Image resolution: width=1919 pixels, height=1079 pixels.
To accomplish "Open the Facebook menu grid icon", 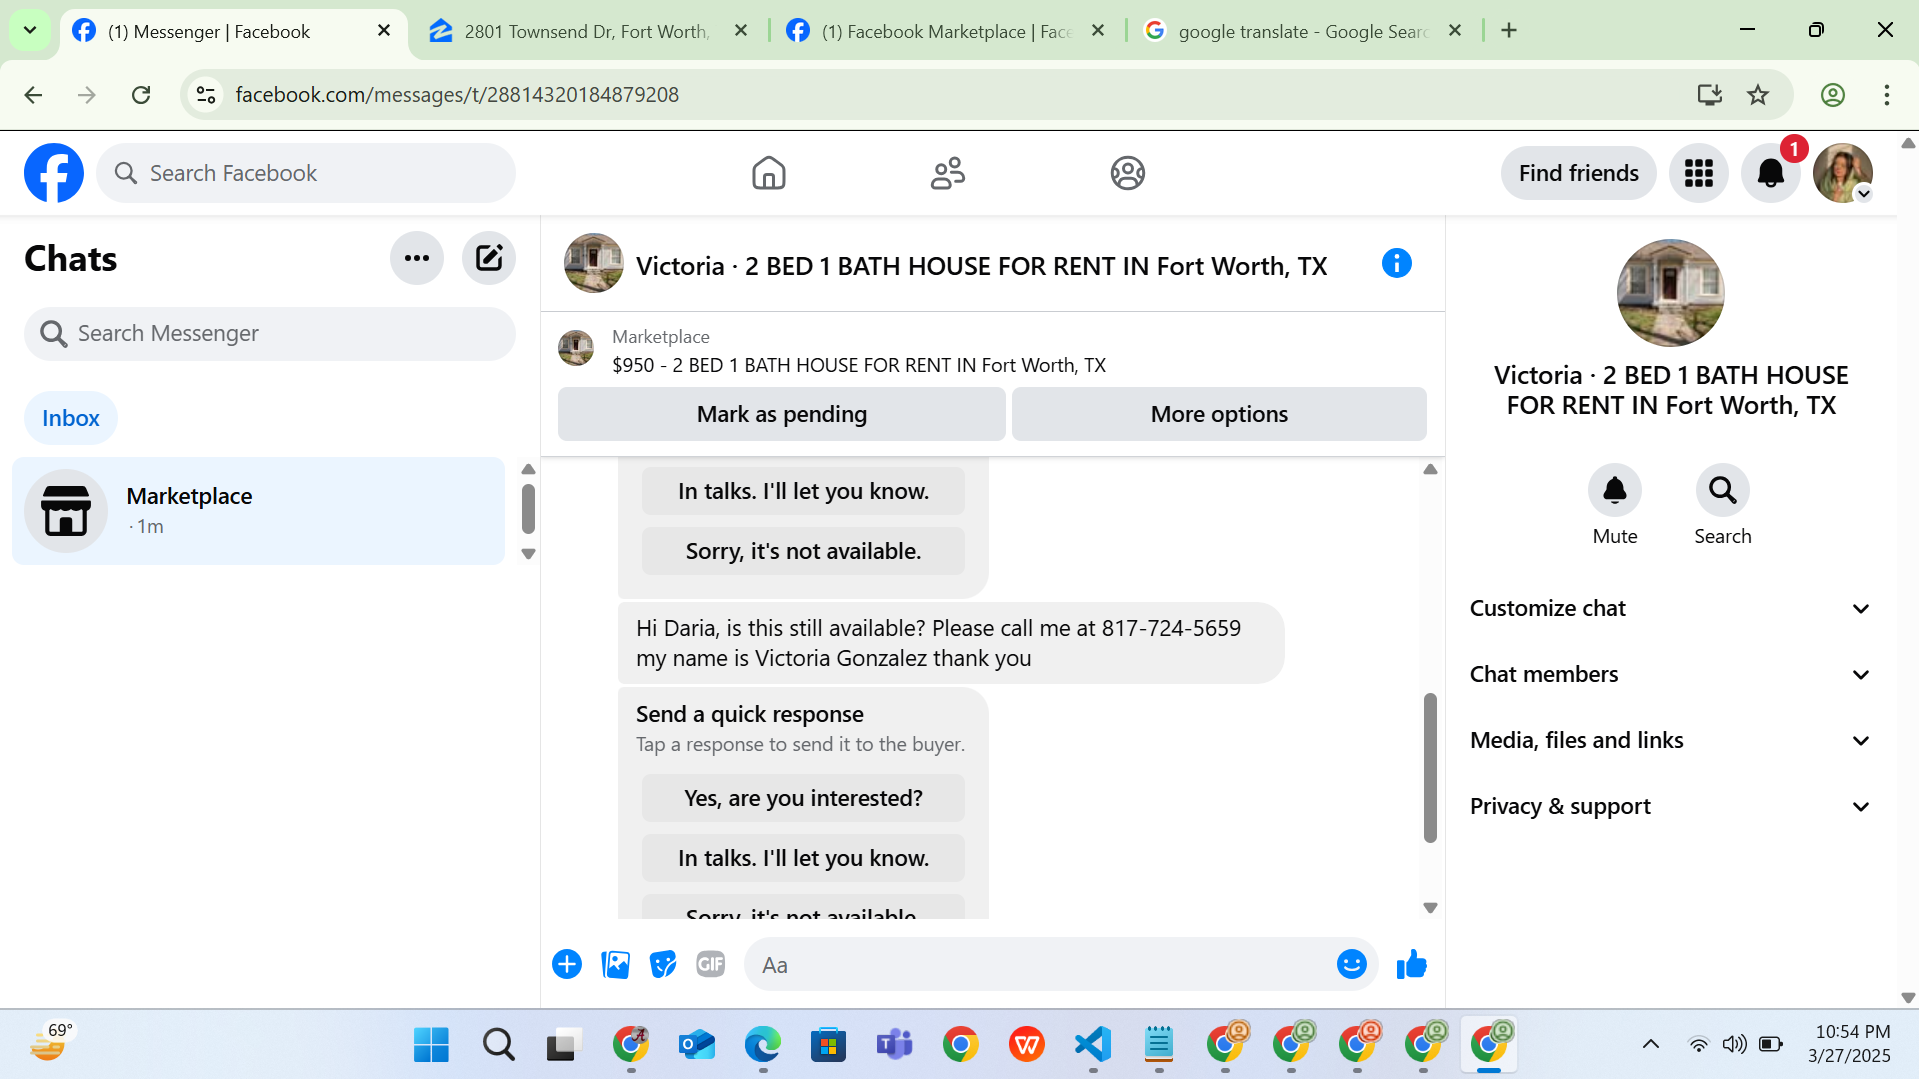I will [x=1699, y=173].
